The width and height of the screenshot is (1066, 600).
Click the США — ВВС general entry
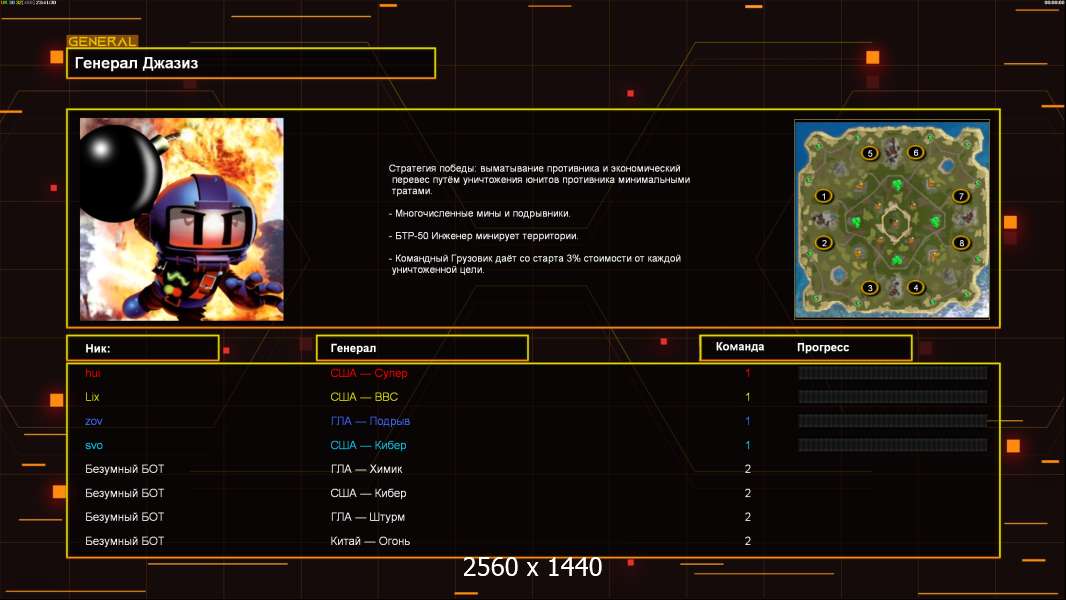coord(364,397)
